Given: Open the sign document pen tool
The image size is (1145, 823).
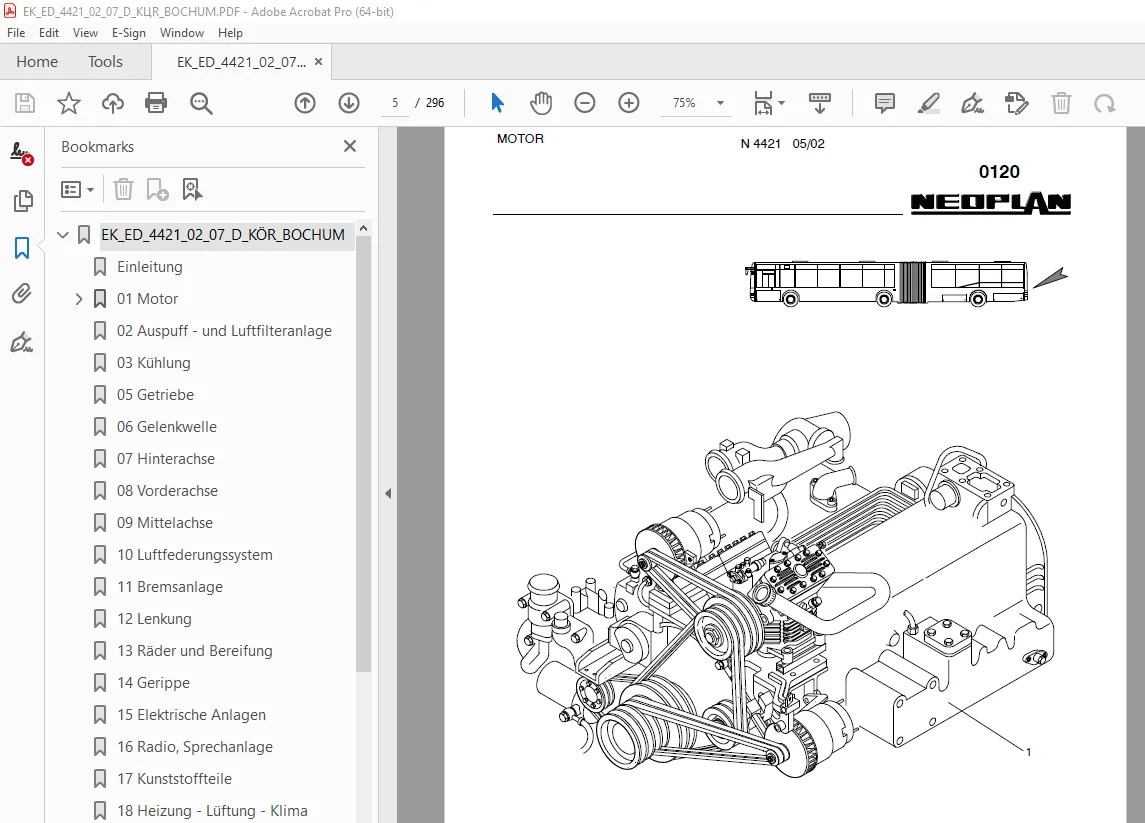Looking at the screenshot, I should click(972, 103).
